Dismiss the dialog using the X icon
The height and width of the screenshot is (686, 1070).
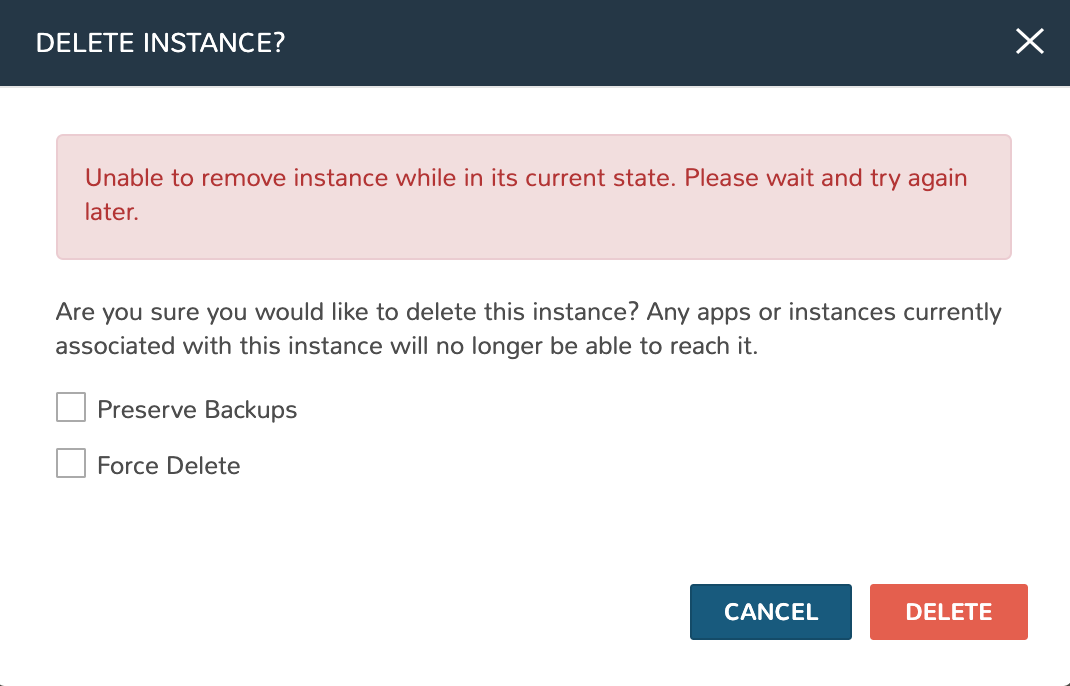[x=1029, y=42]
